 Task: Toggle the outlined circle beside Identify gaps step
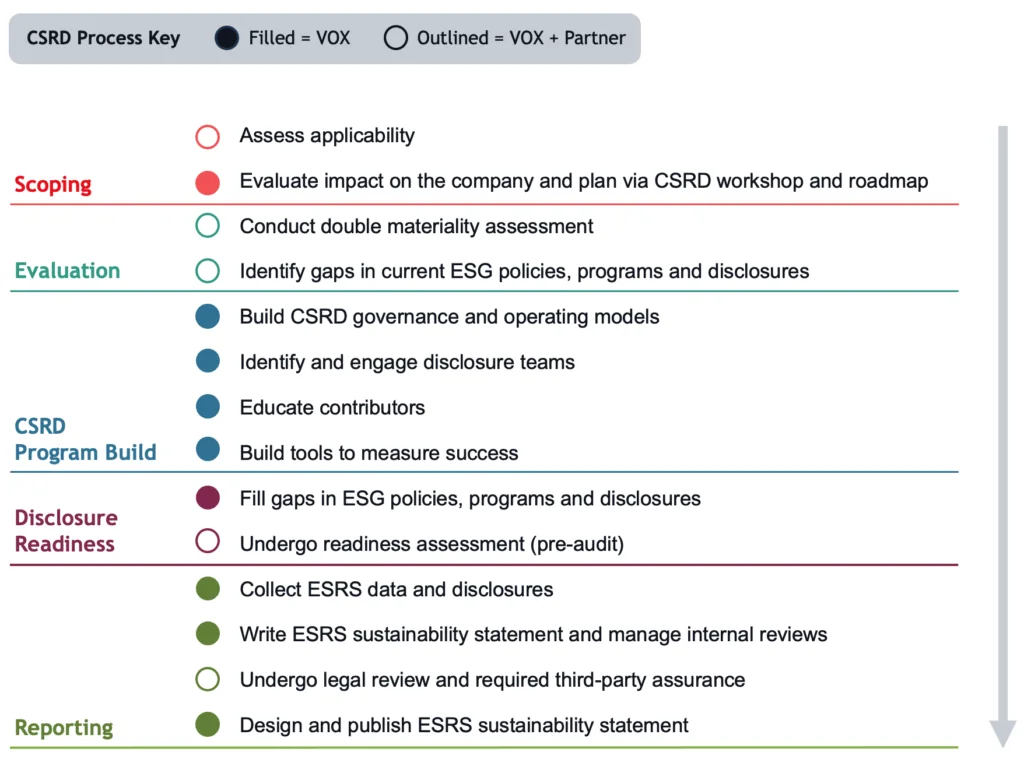tap(207, 270)
